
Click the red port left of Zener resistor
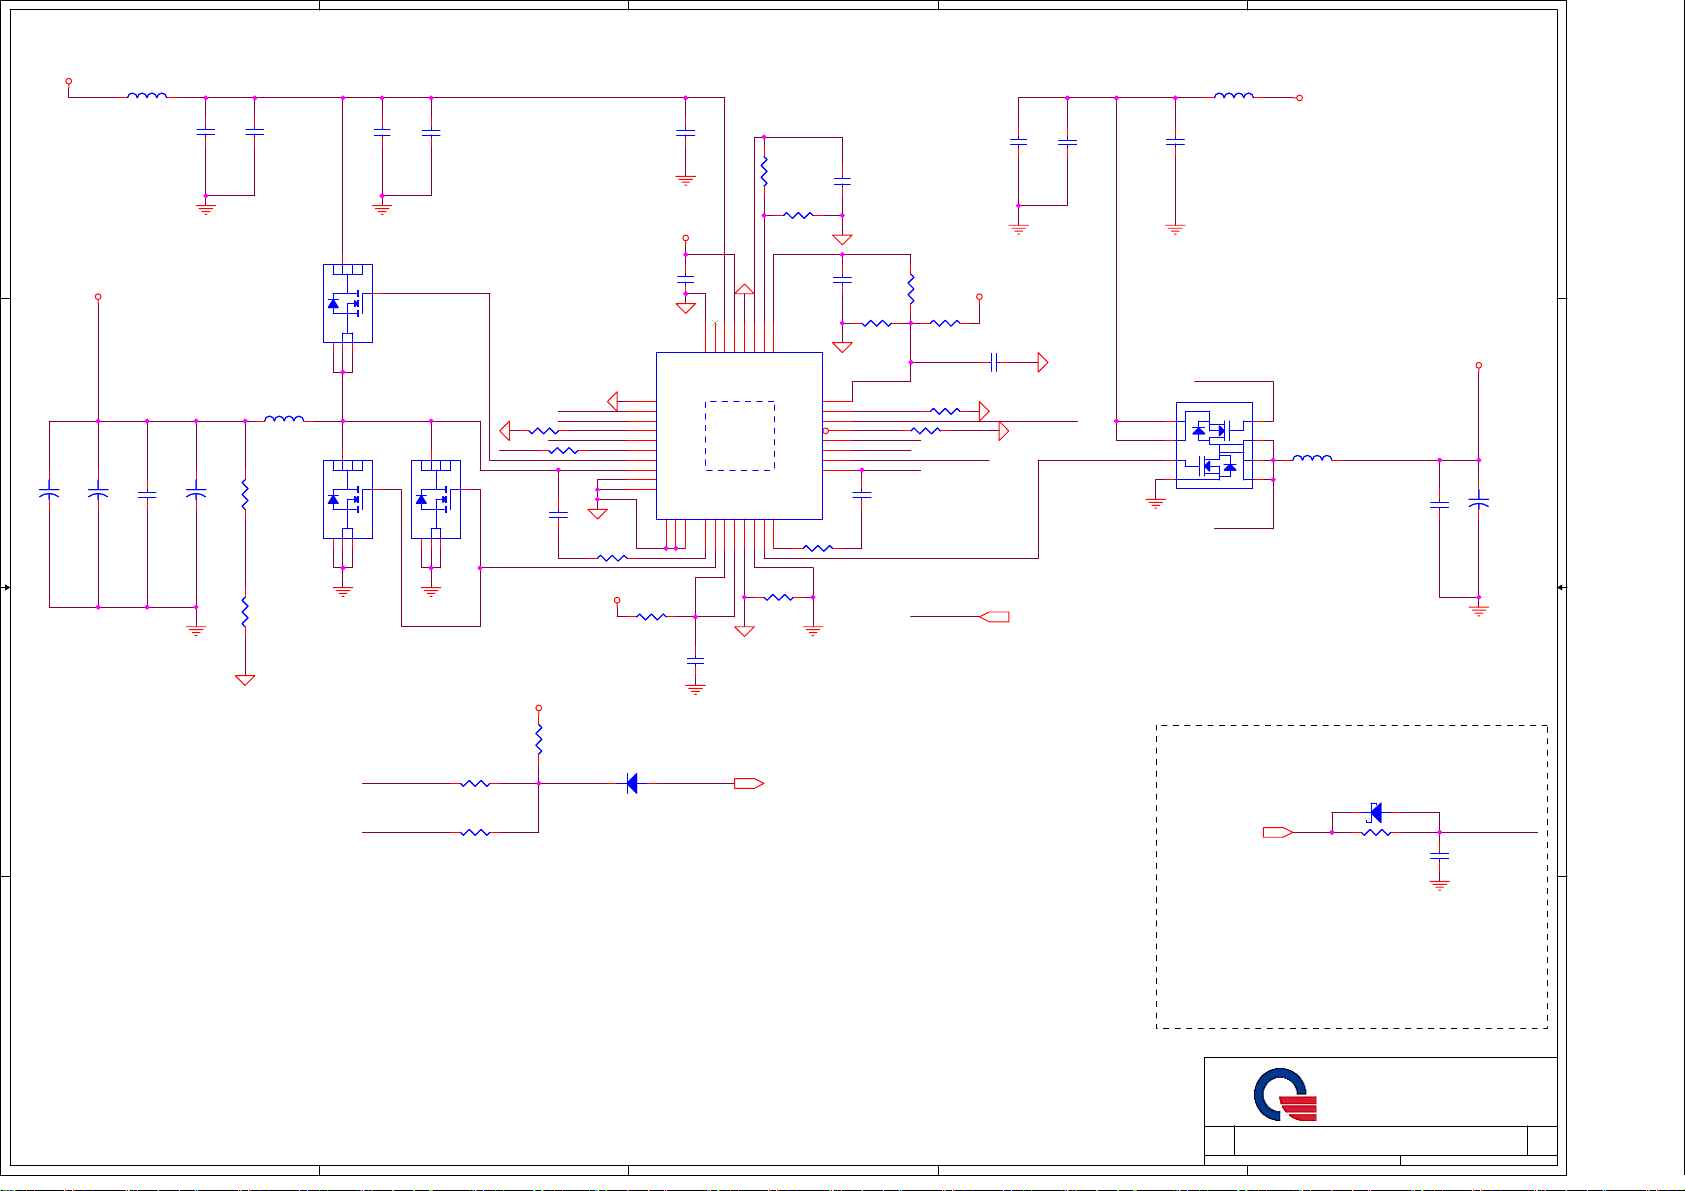[x=1278, y=832]
